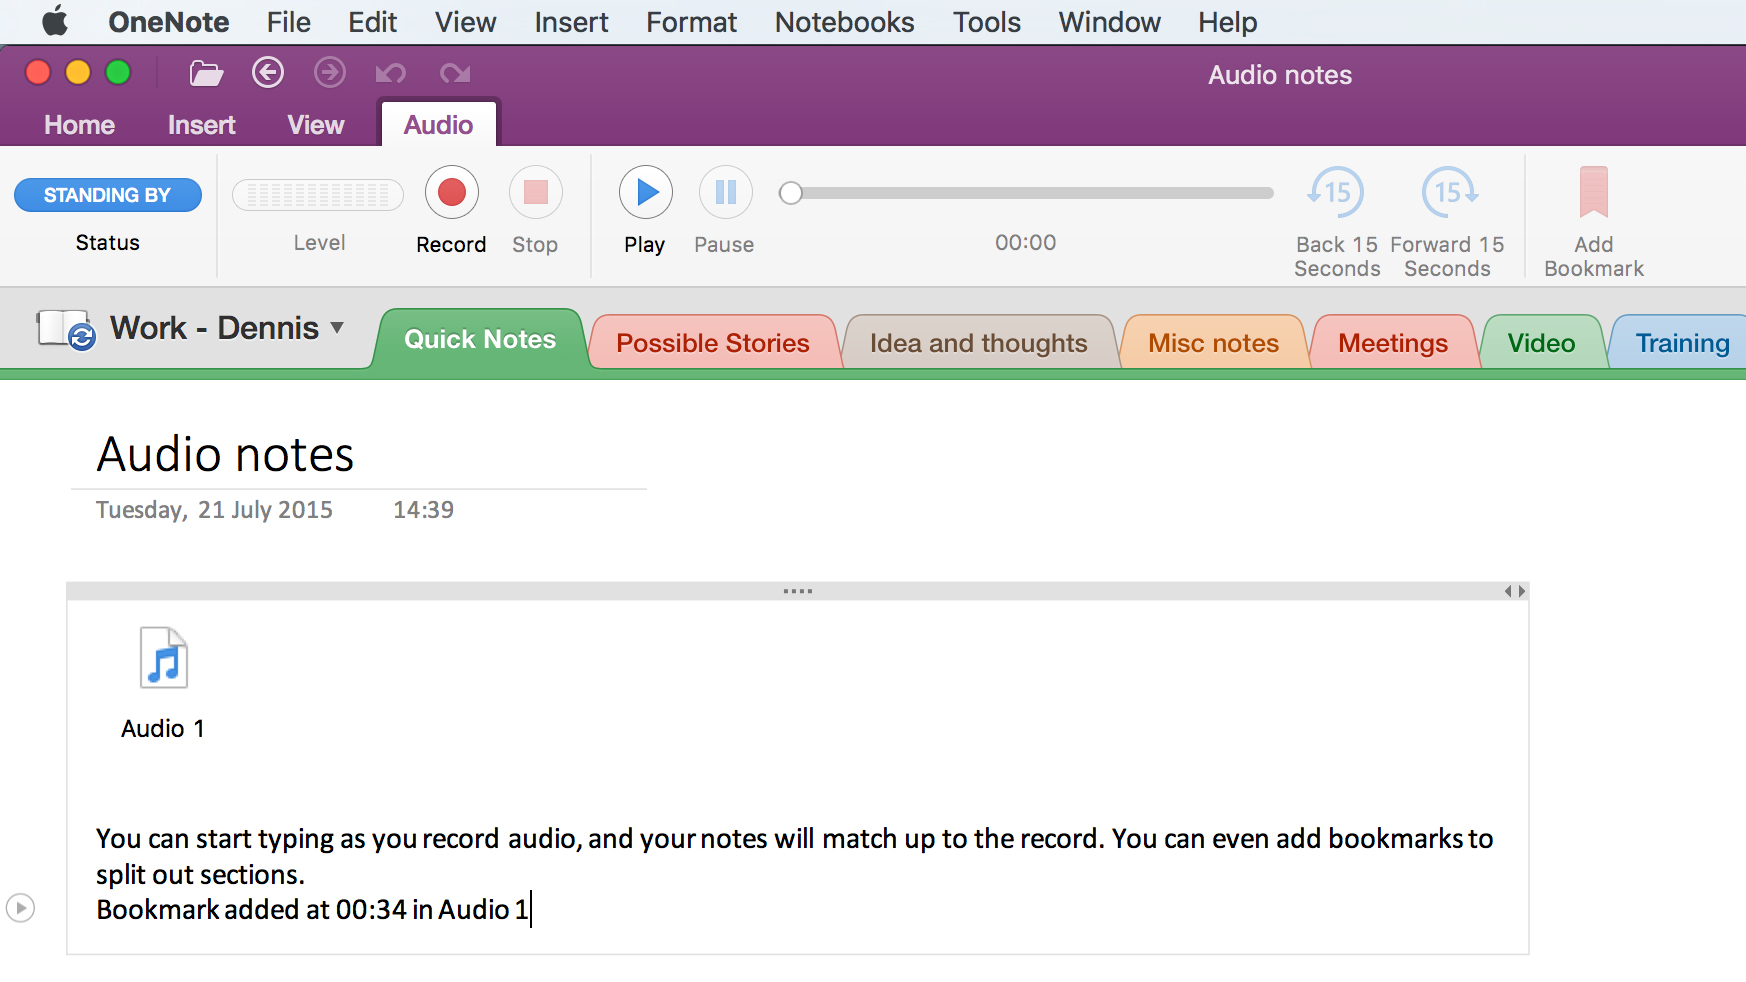Expand the note container options via dots handle

797,590
